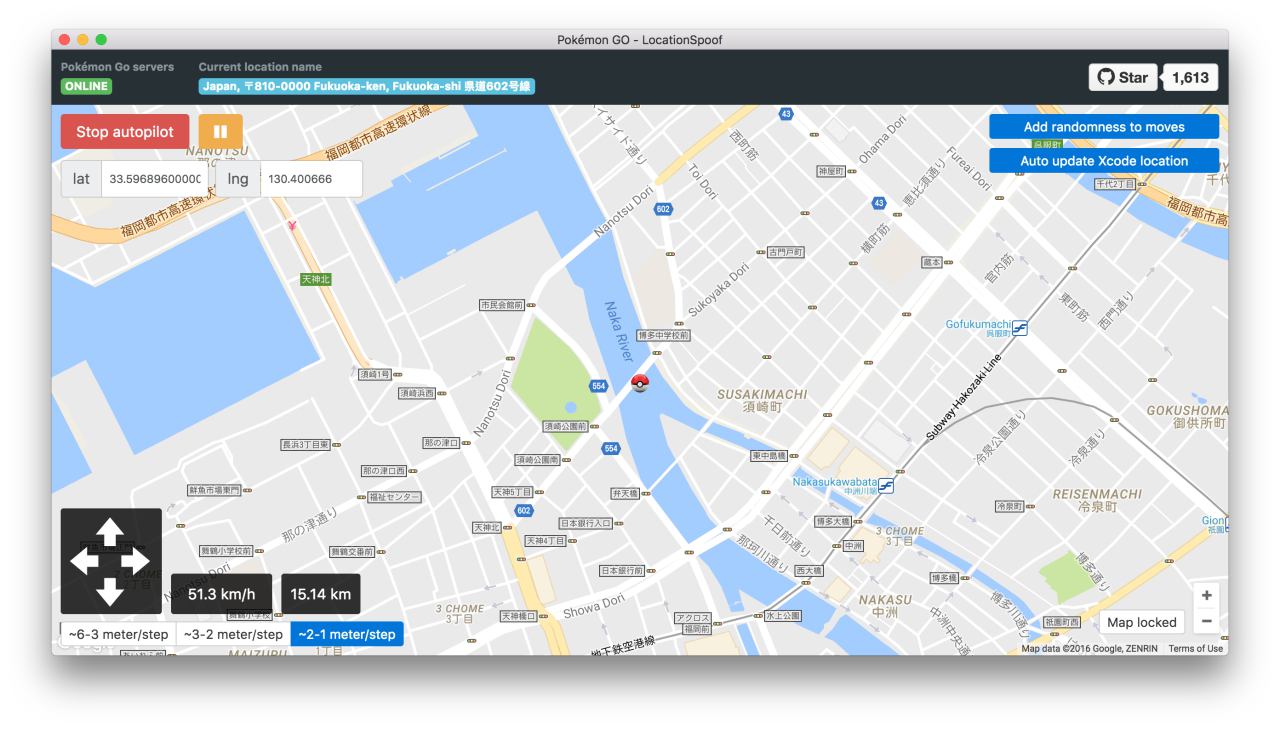Viewport: 1280px width, 729px height.
Task: Click the GitHub Star button
Action: (x=1122, y=77)
